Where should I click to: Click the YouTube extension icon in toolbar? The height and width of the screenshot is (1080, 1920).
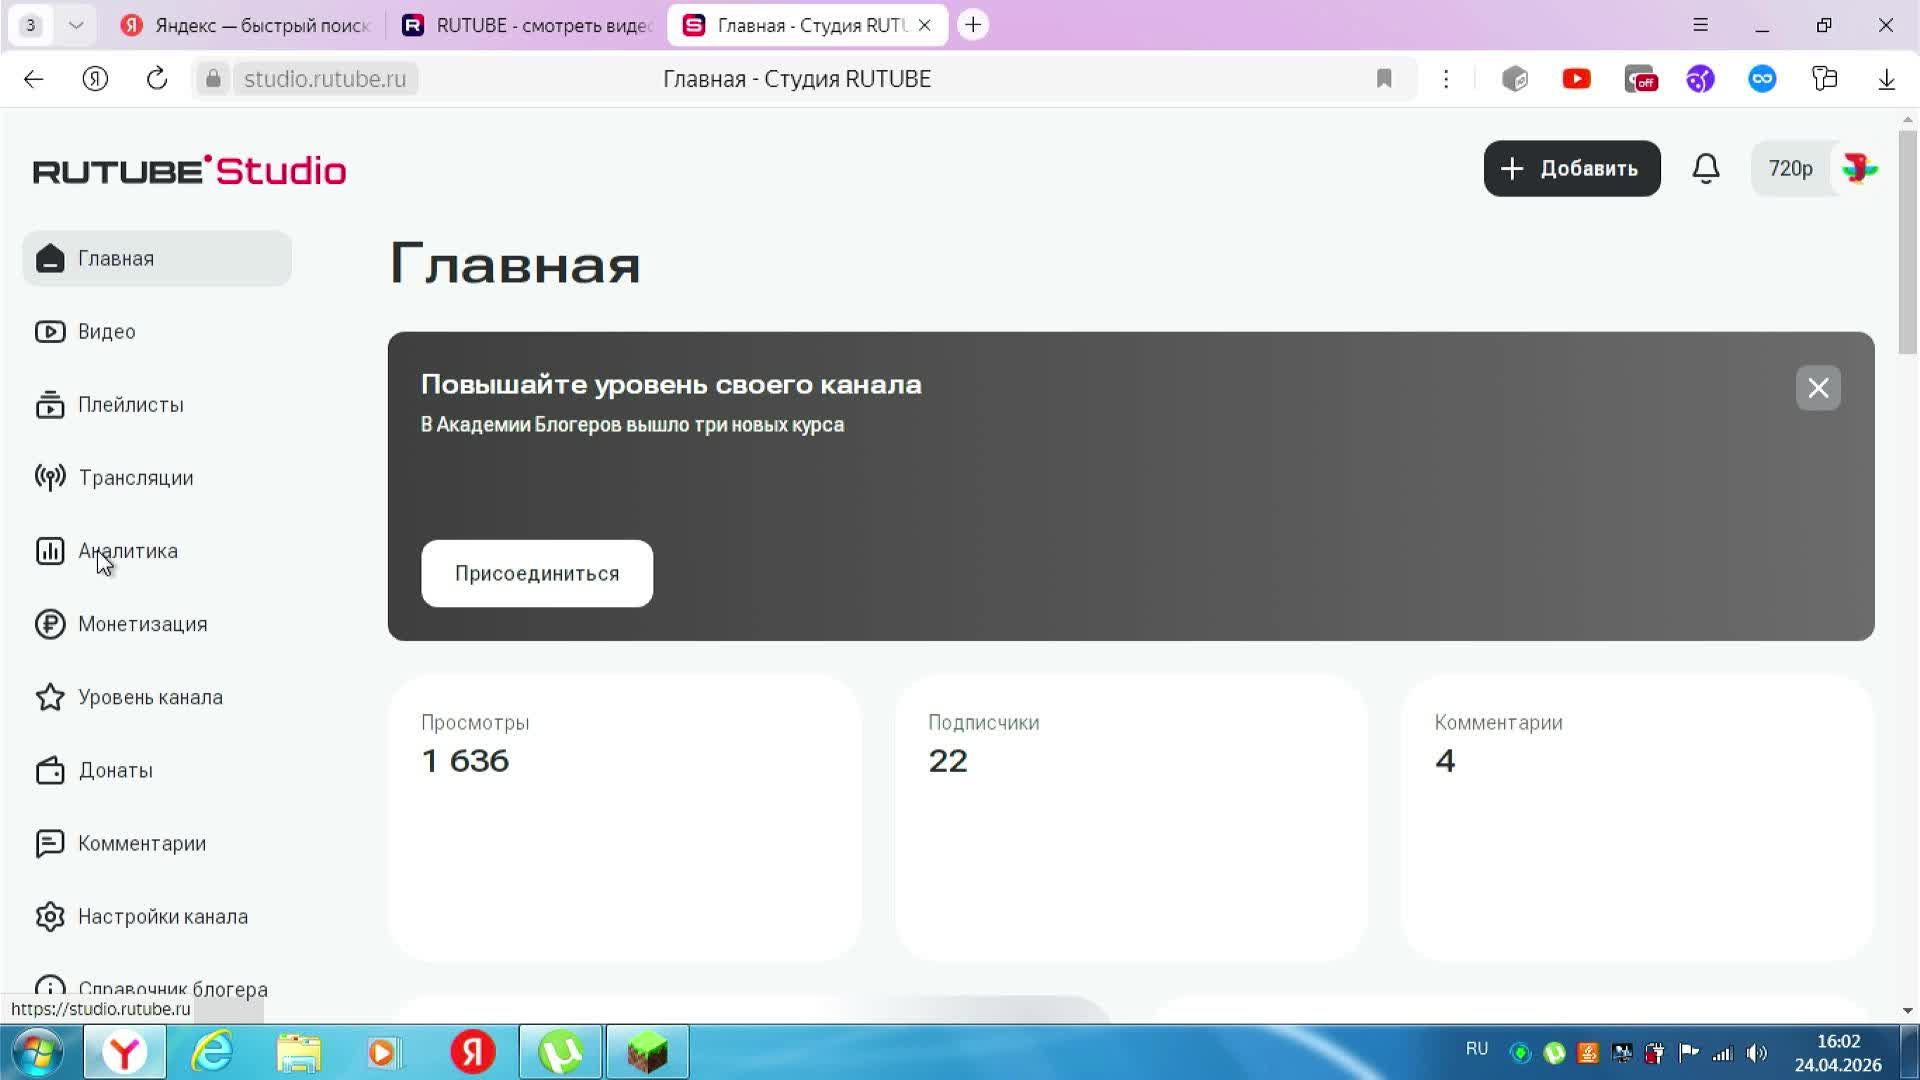(1576, 78)
